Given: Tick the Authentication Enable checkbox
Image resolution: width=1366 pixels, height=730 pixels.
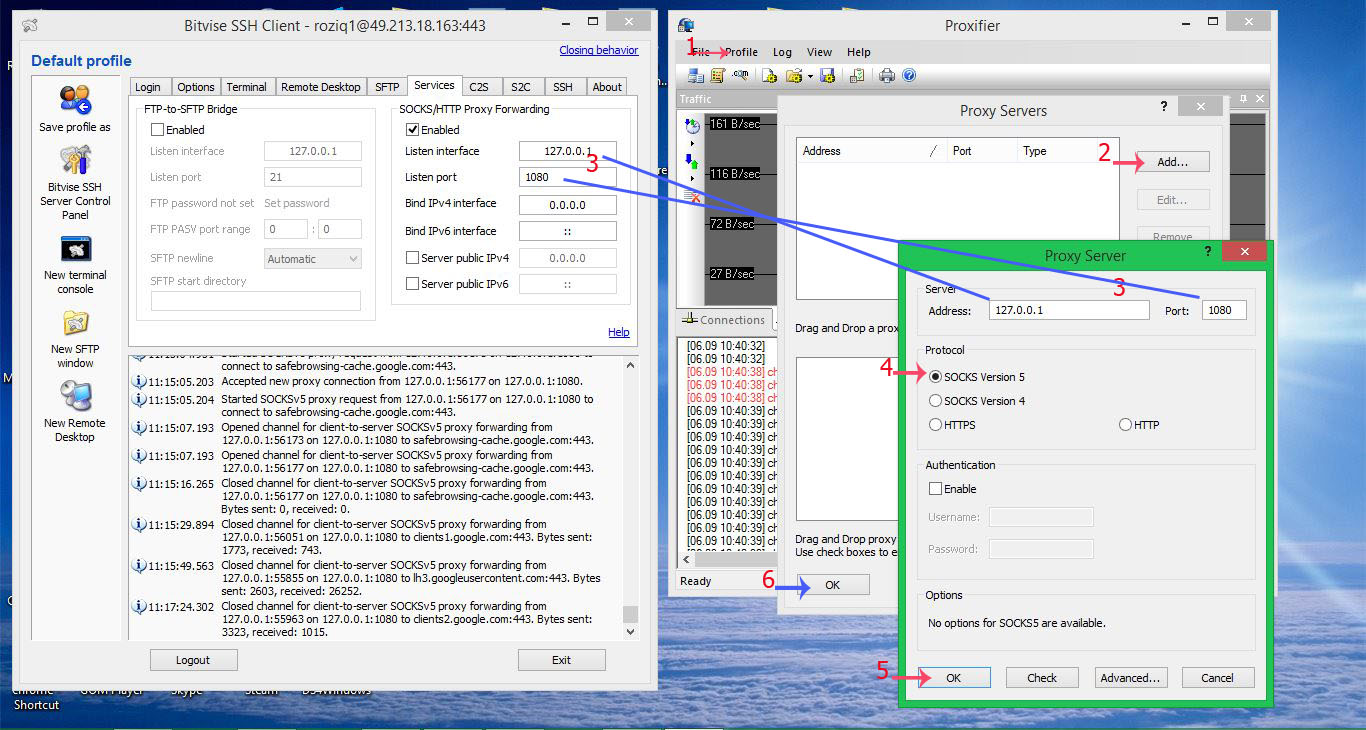Looking at the screenshot, I should (x=936, y=489).
